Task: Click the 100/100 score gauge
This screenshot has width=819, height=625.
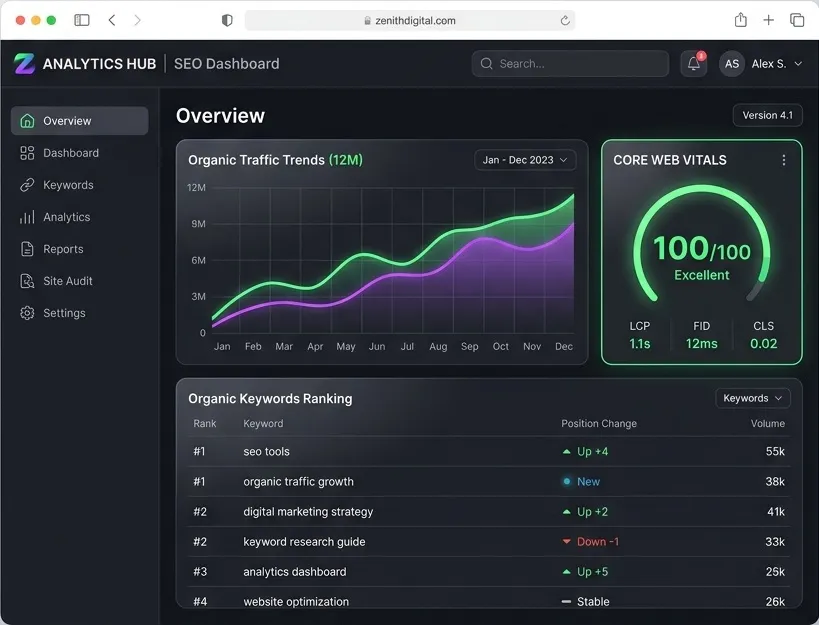Action: point(701,245)
